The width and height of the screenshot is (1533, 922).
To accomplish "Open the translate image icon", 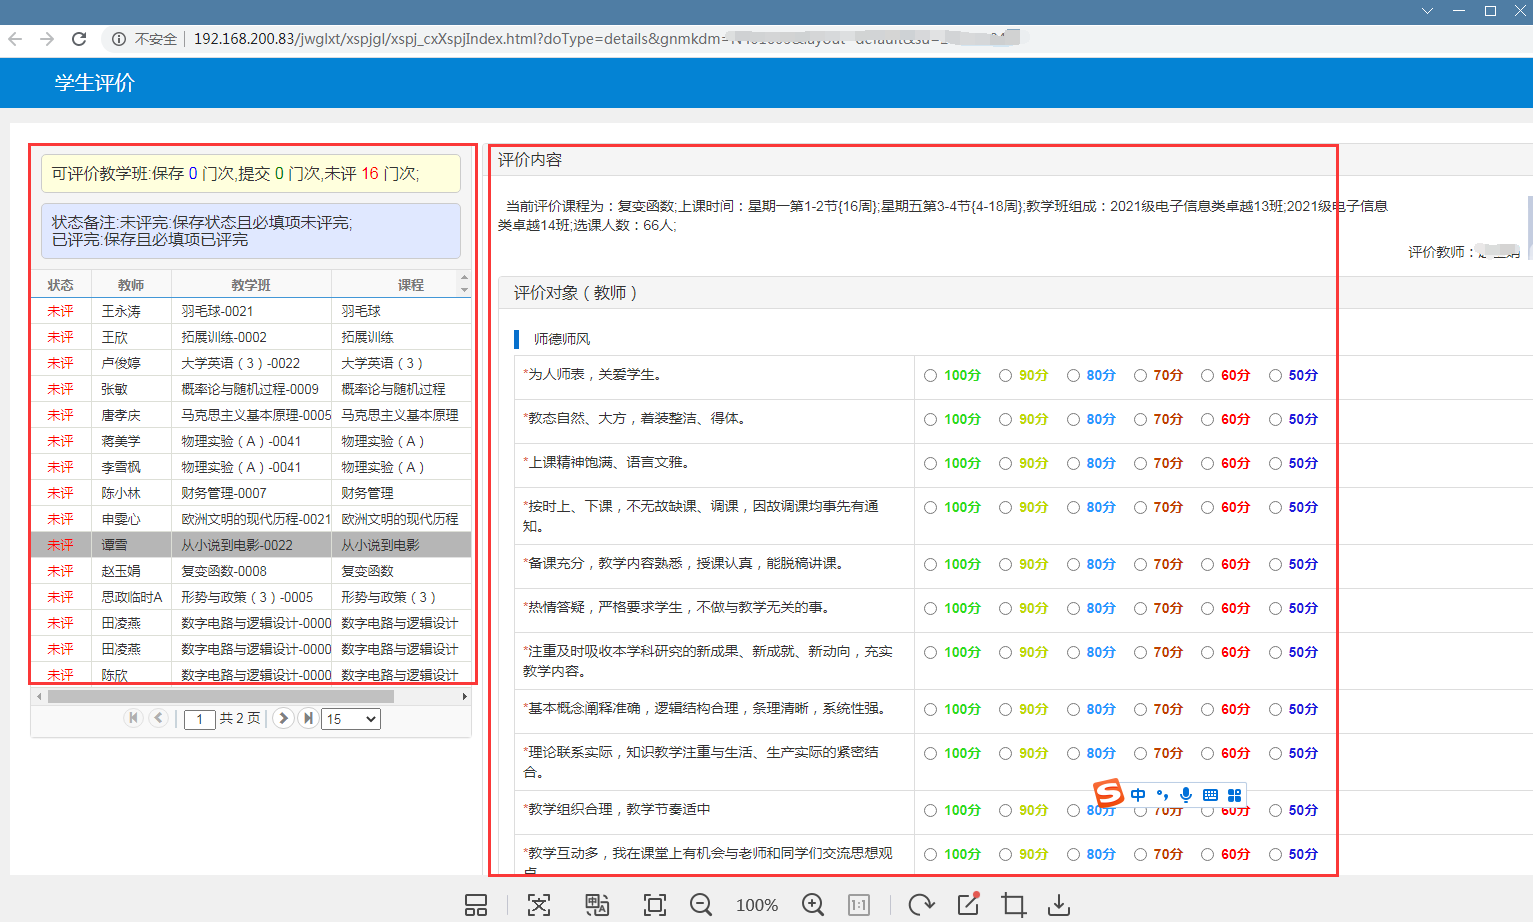I will point(597,905).
